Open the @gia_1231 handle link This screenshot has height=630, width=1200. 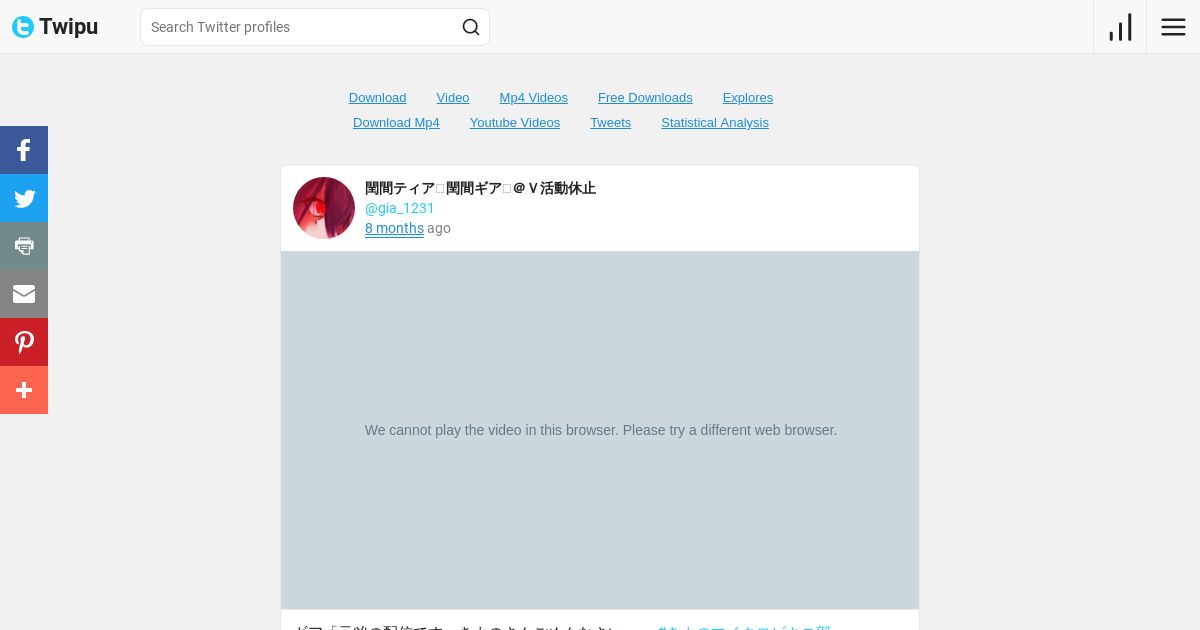pyautogui.click(x=400, y=208)
